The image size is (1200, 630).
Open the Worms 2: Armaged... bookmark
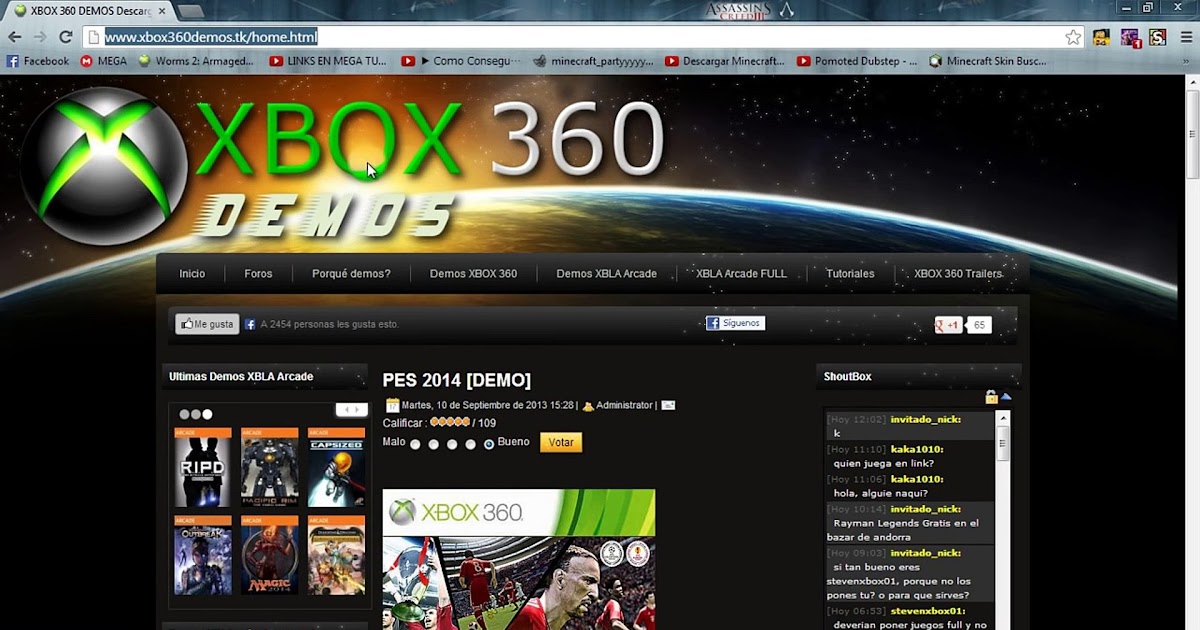click(x=196, y=61)
